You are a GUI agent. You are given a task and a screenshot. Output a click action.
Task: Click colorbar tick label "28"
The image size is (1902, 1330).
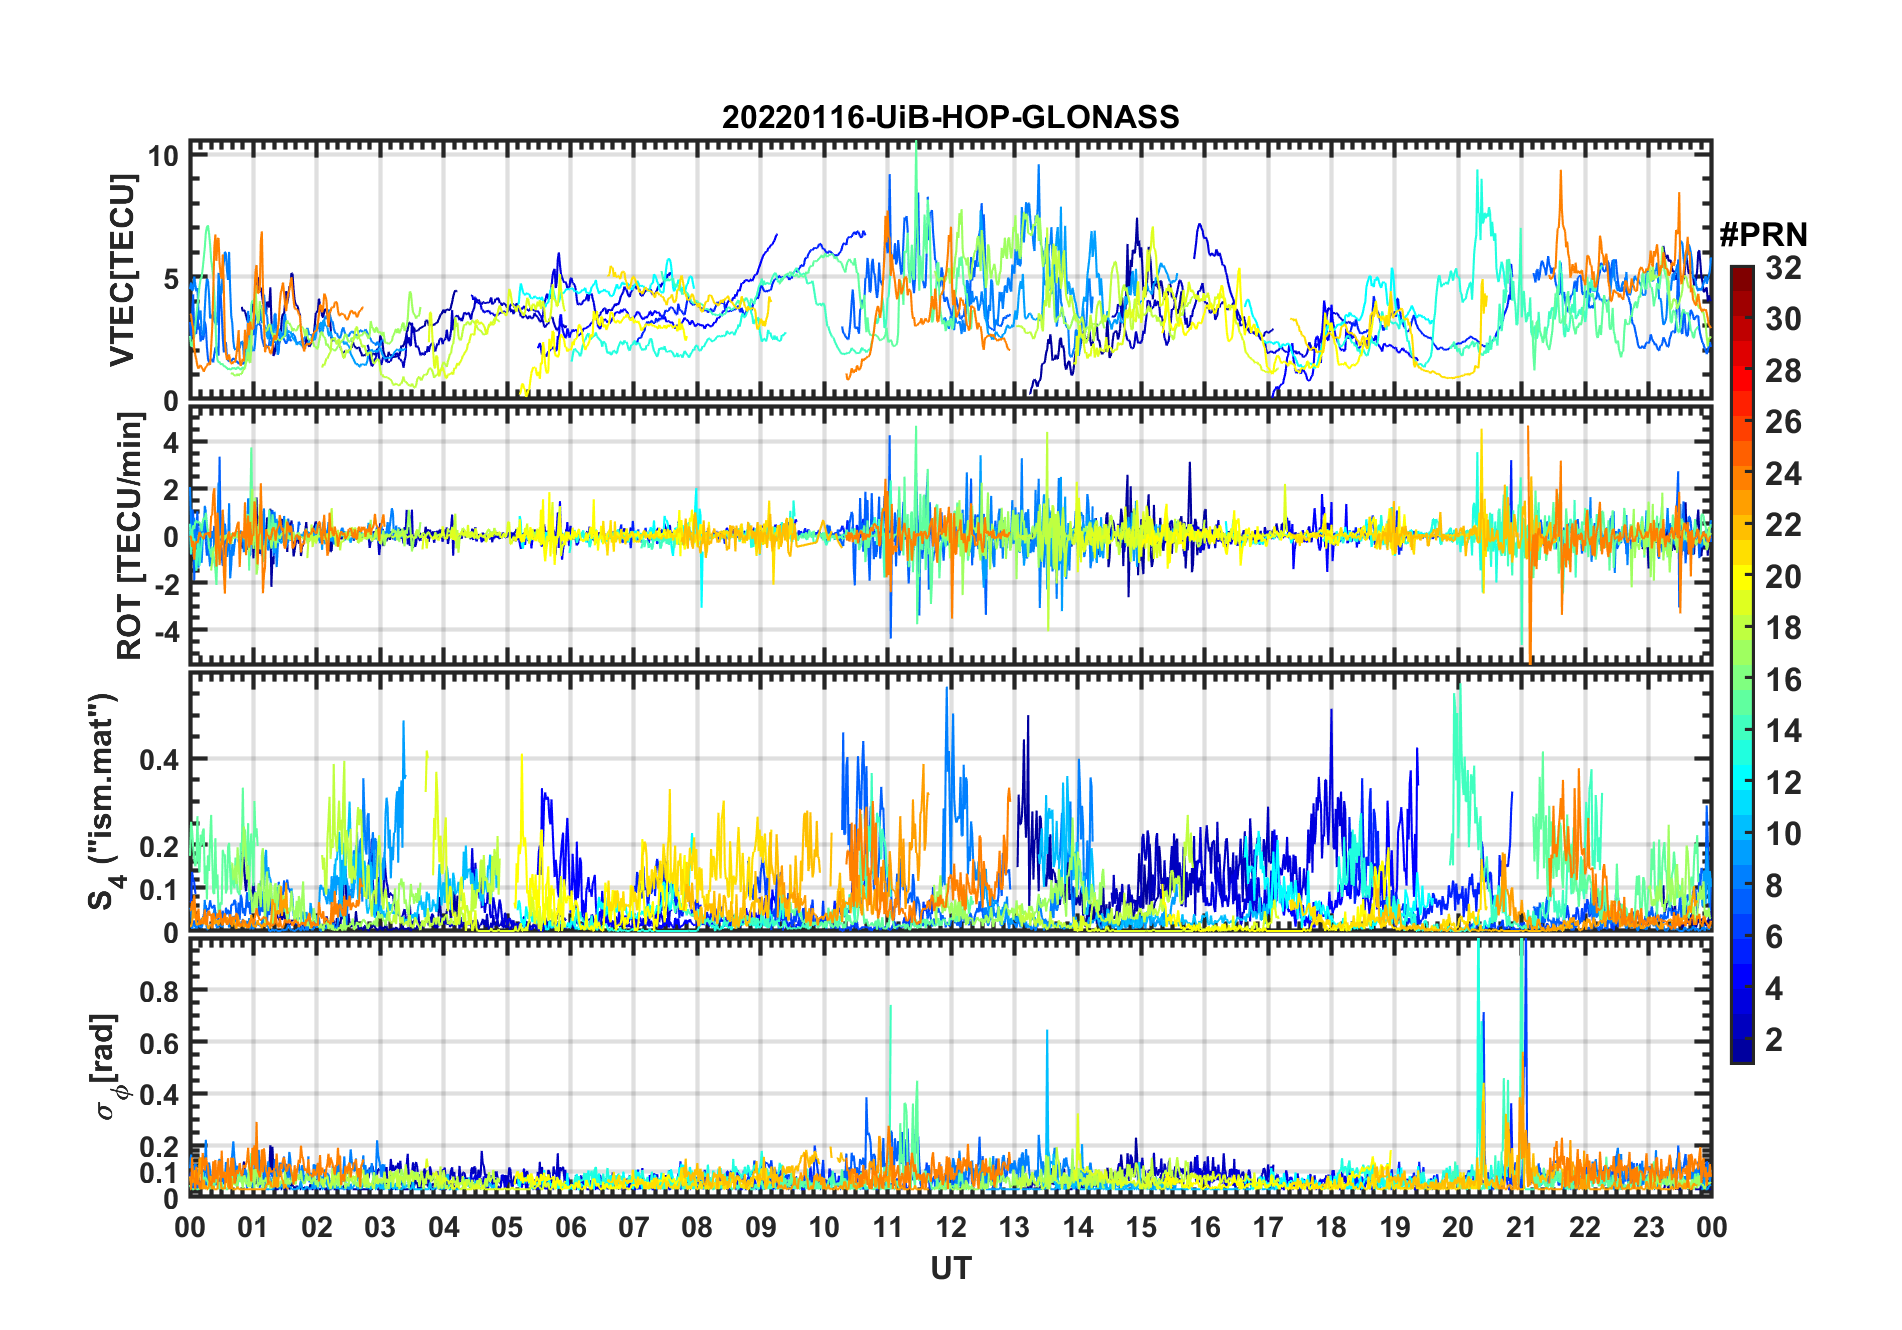click(1784, 371)
